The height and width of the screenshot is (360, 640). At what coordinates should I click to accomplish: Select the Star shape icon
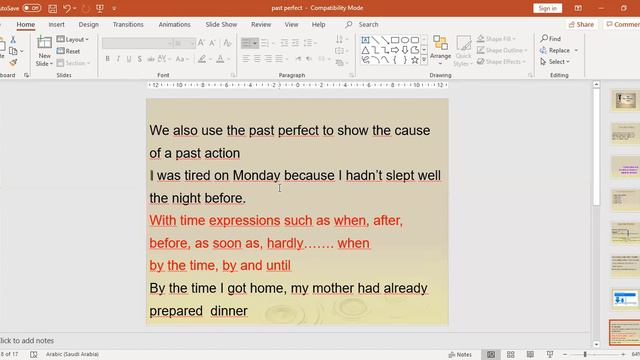[415, 60]
